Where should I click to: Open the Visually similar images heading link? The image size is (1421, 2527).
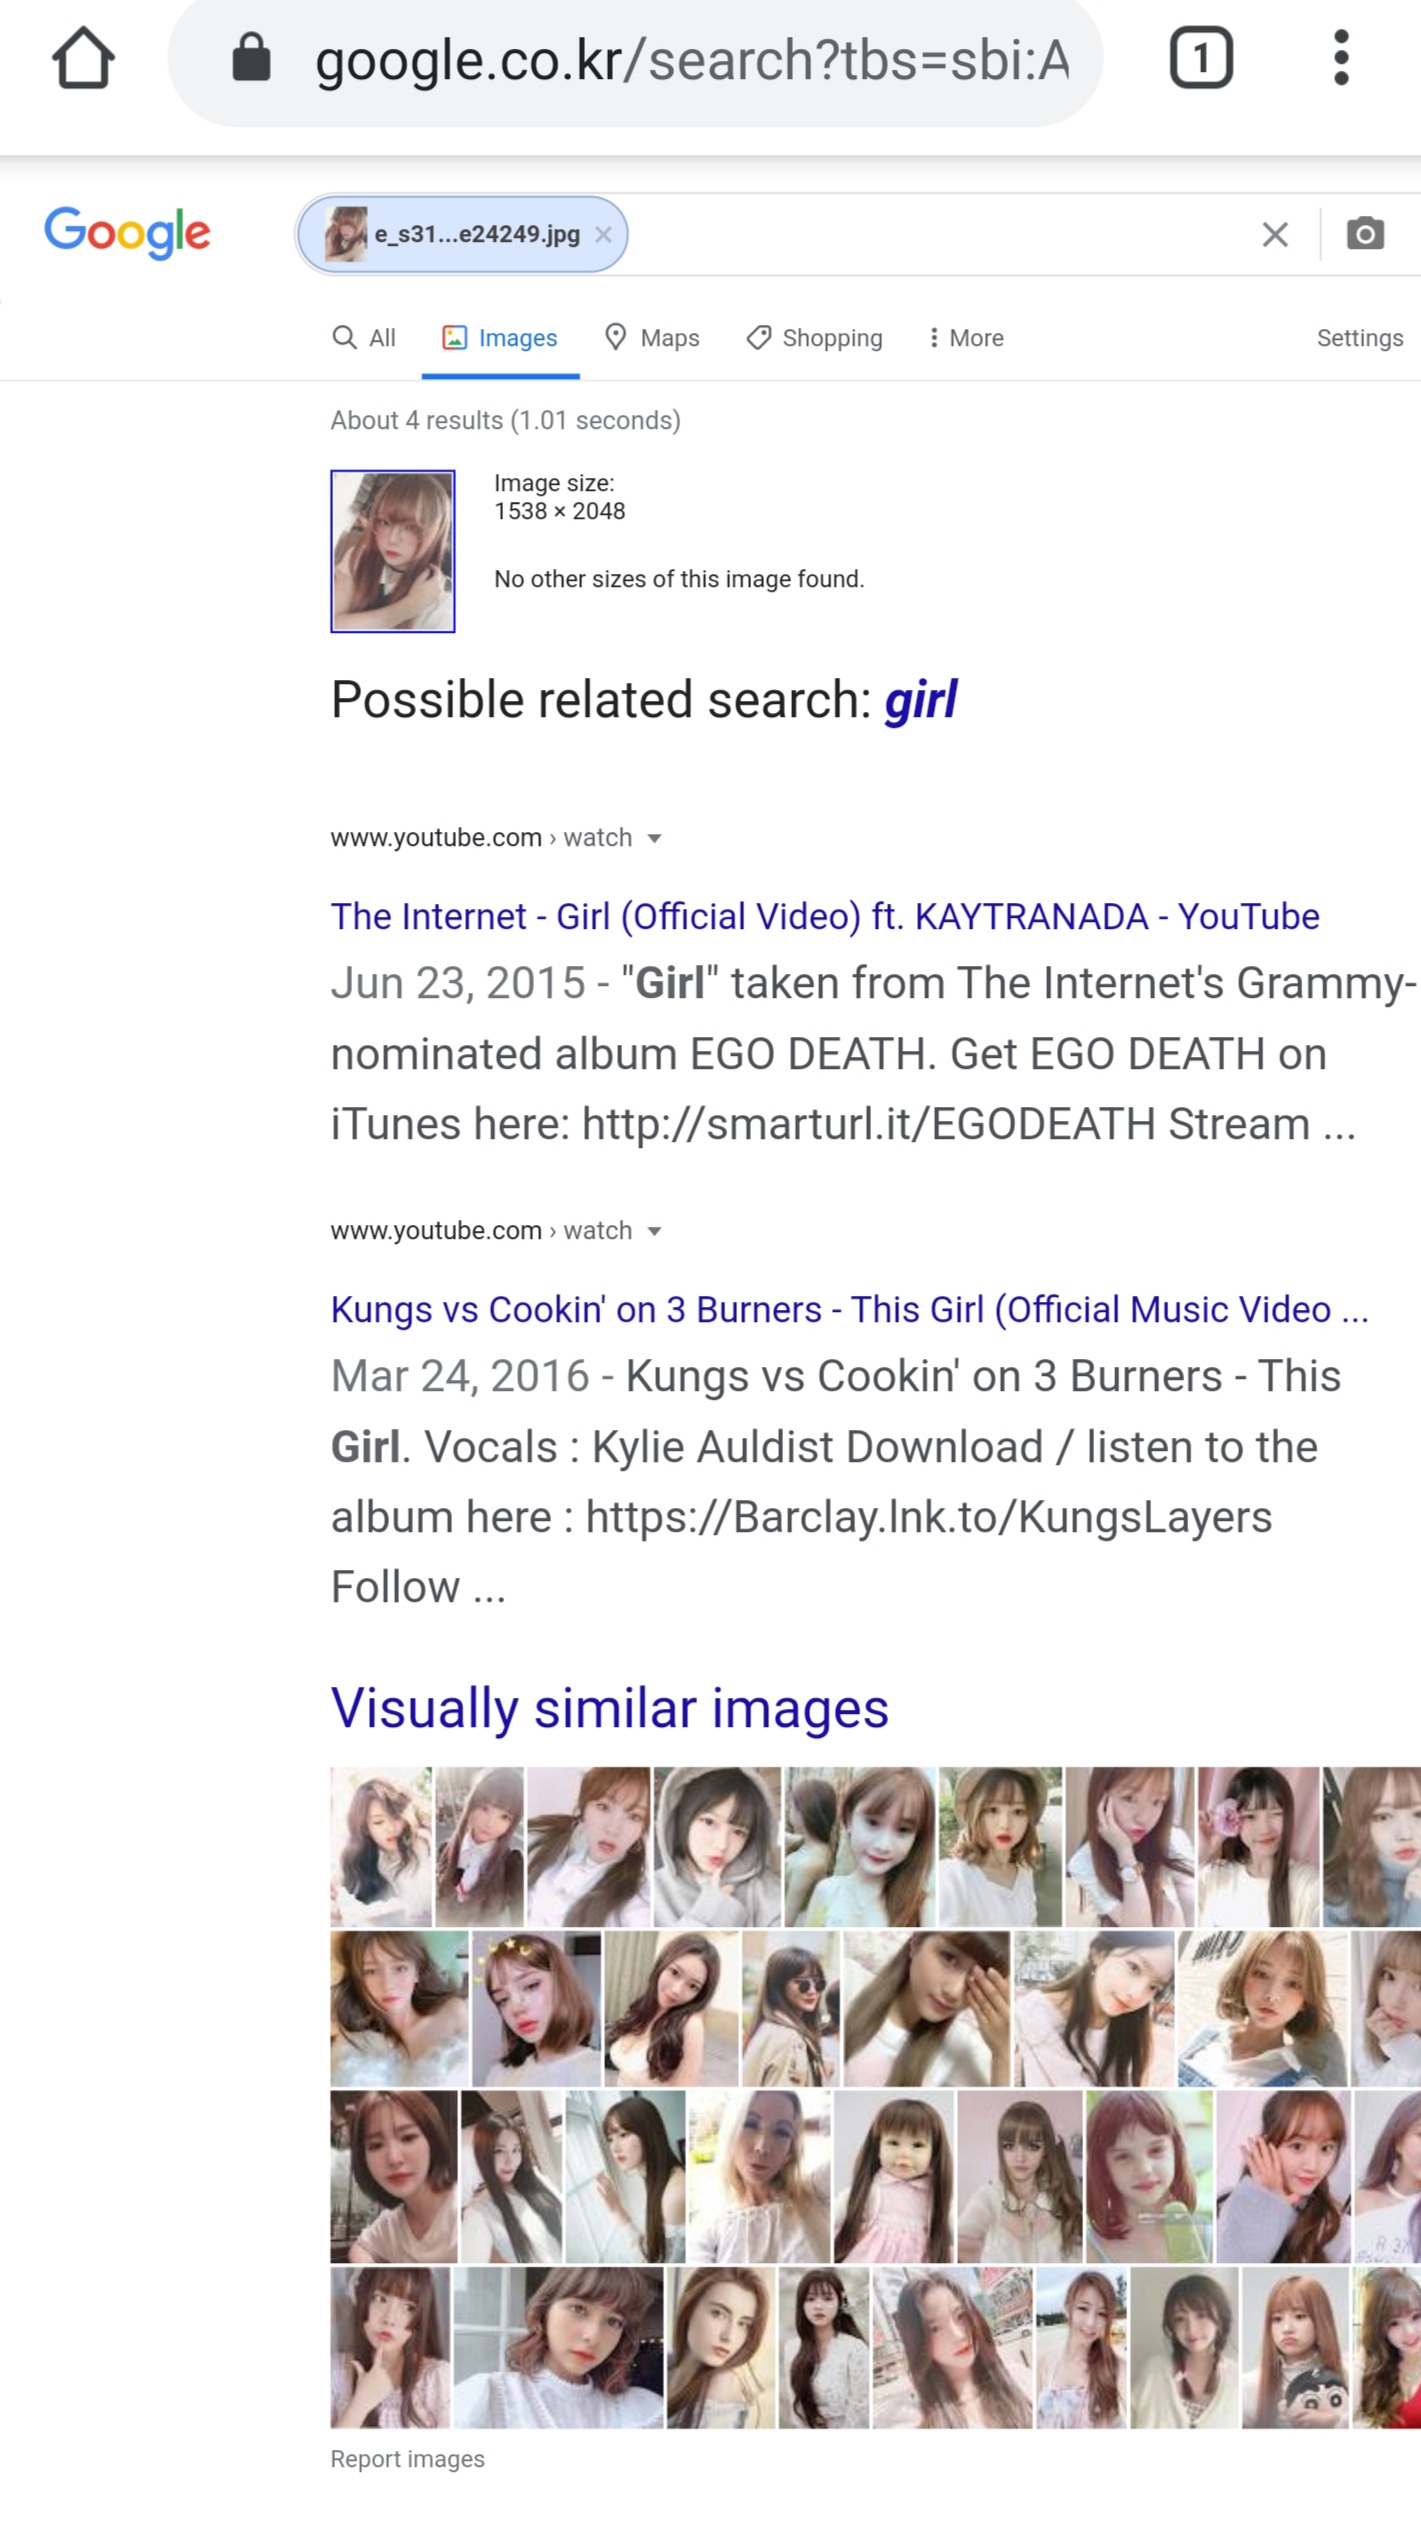click(609, 1707)
